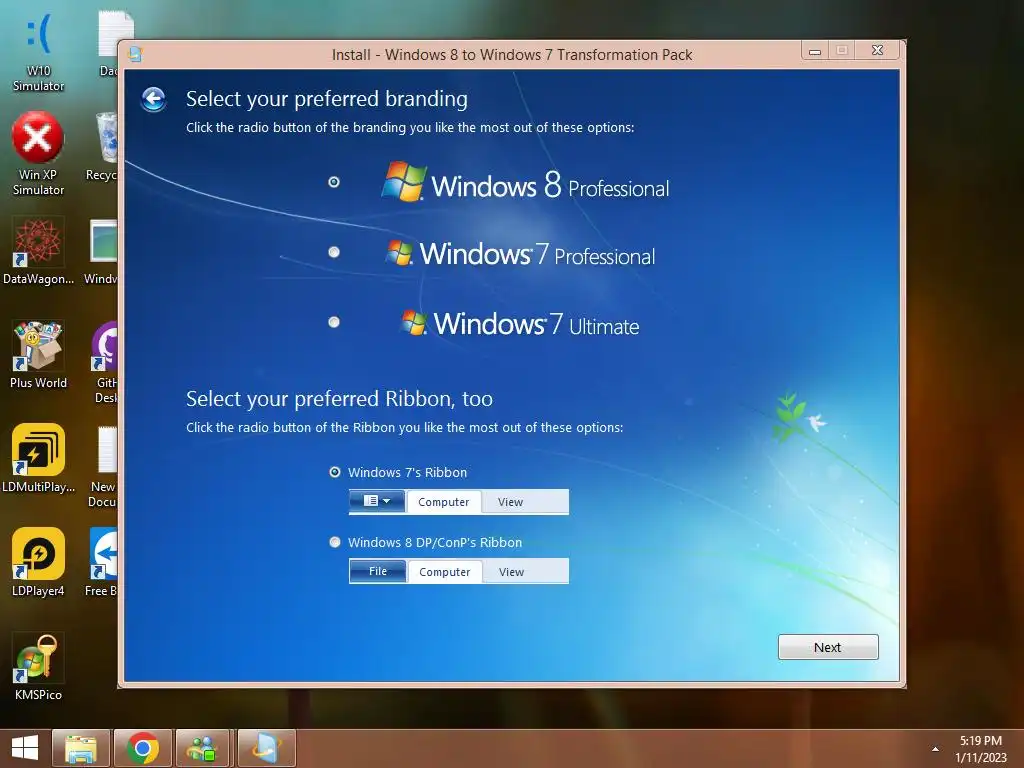Open the LDPlayer4 desktop shortcut
Viewport: 1024px width, 768px height.
point(38,562)
